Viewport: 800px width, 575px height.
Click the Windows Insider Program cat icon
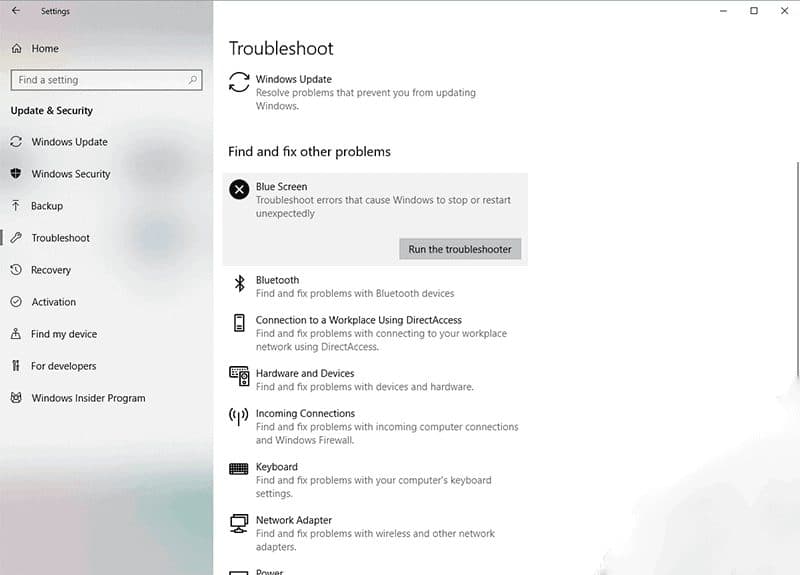point(16,397)
